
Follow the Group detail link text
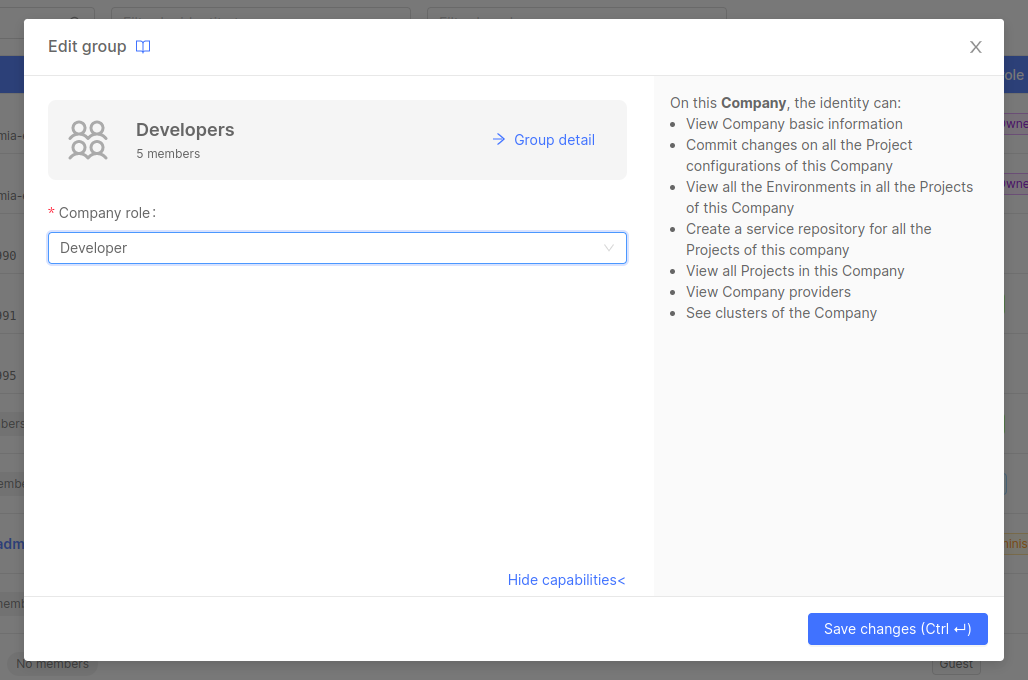pyautogui.click(x=554, y=140)
